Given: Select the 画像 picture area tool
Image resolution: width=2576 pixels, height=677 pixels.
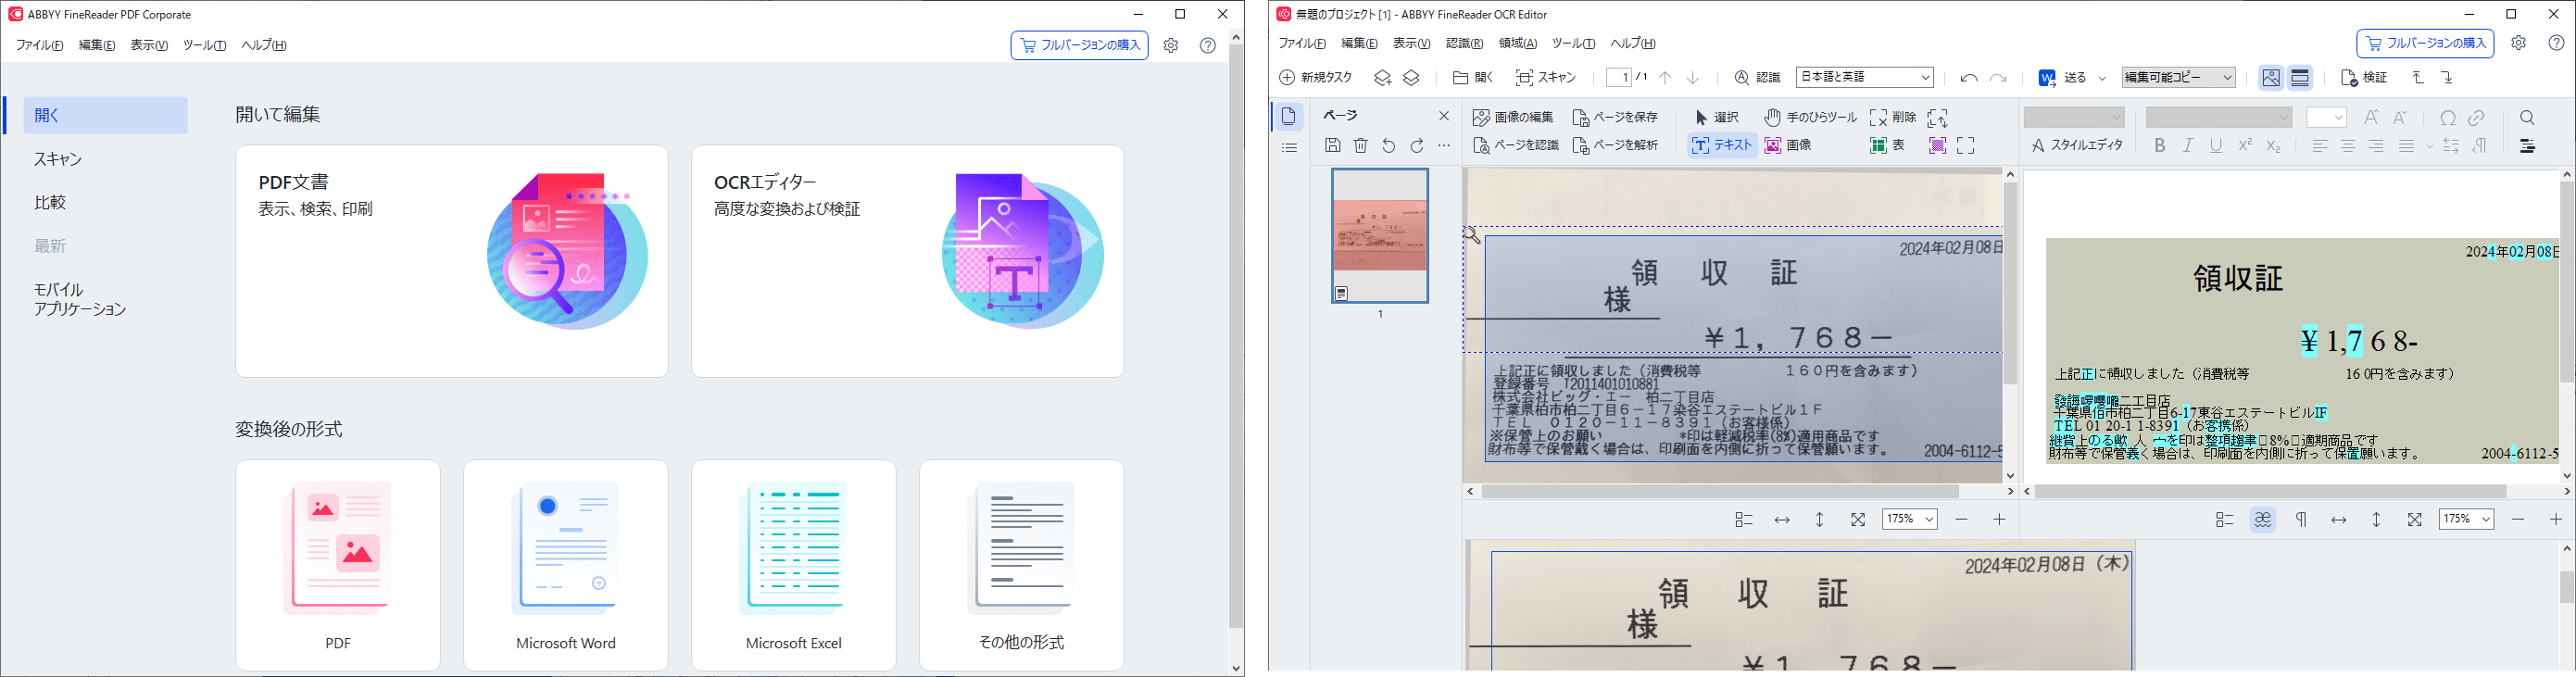Looking at the screenshot, I should point(1788,146).
